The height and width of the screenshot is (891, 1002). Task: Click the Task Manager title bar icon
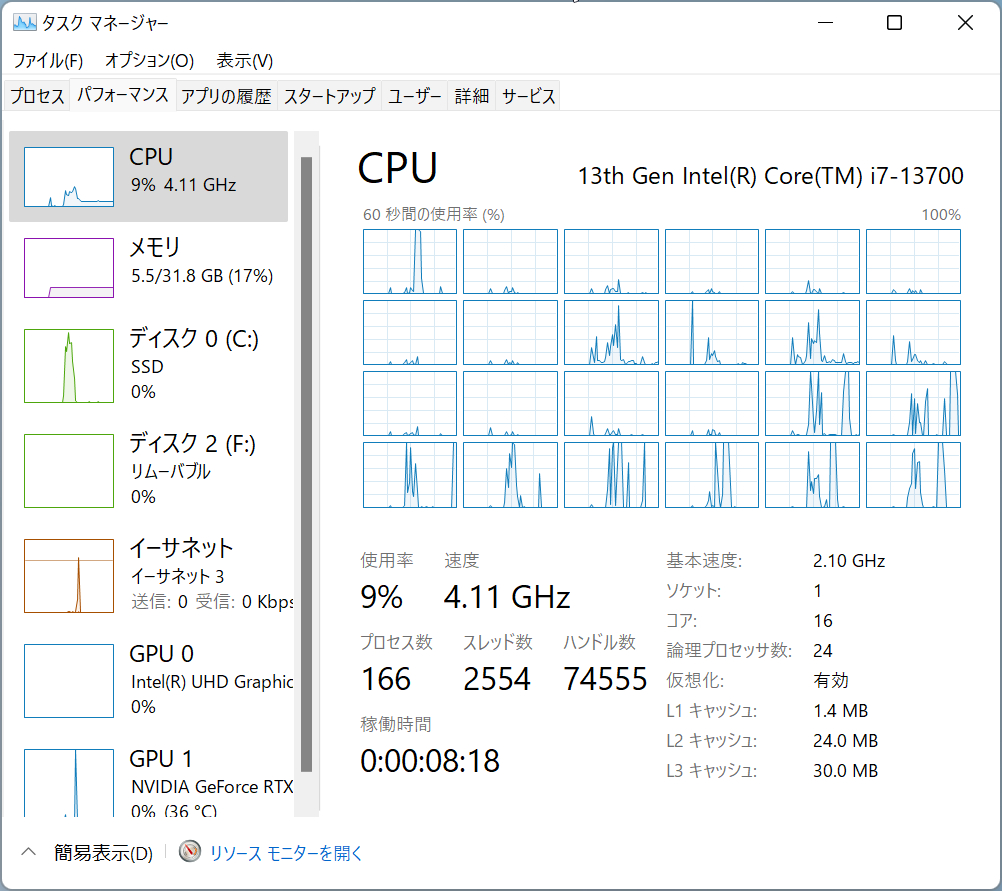[24, 22]
